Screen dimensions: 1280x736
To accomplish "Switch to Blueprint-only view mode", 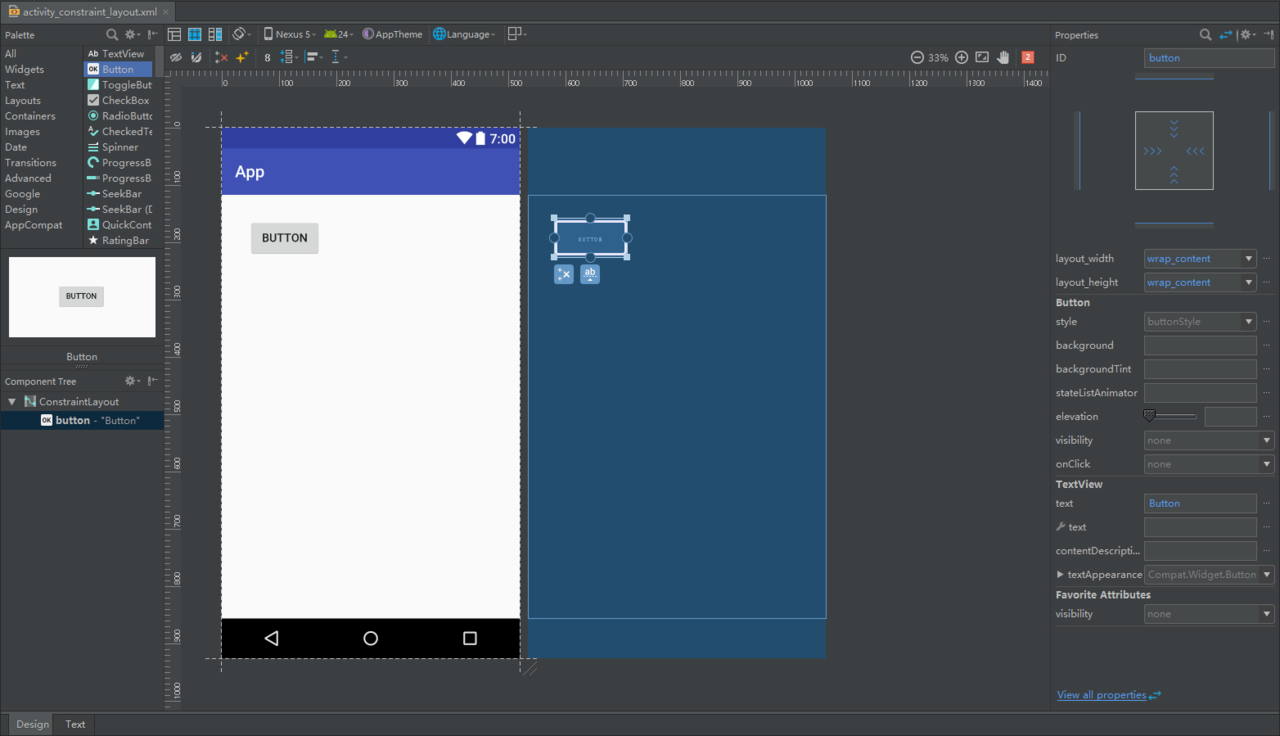I will (x=194, y=35).
